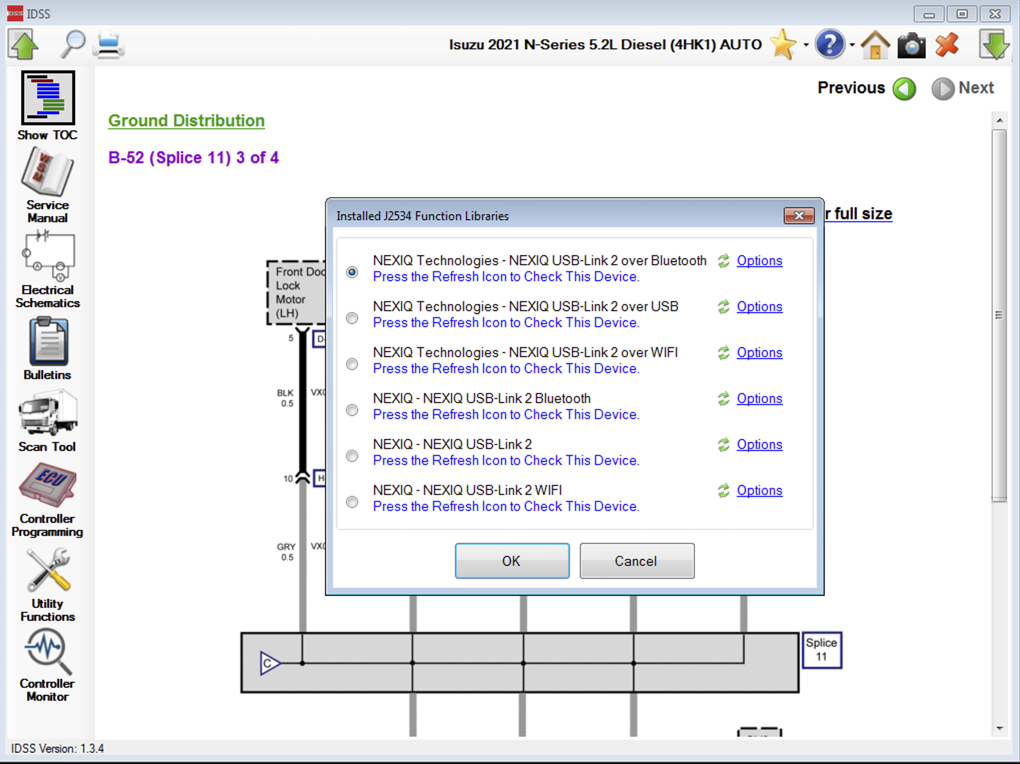
Task: Open Electrical Schematics section
Action: (x=47, y=269)
